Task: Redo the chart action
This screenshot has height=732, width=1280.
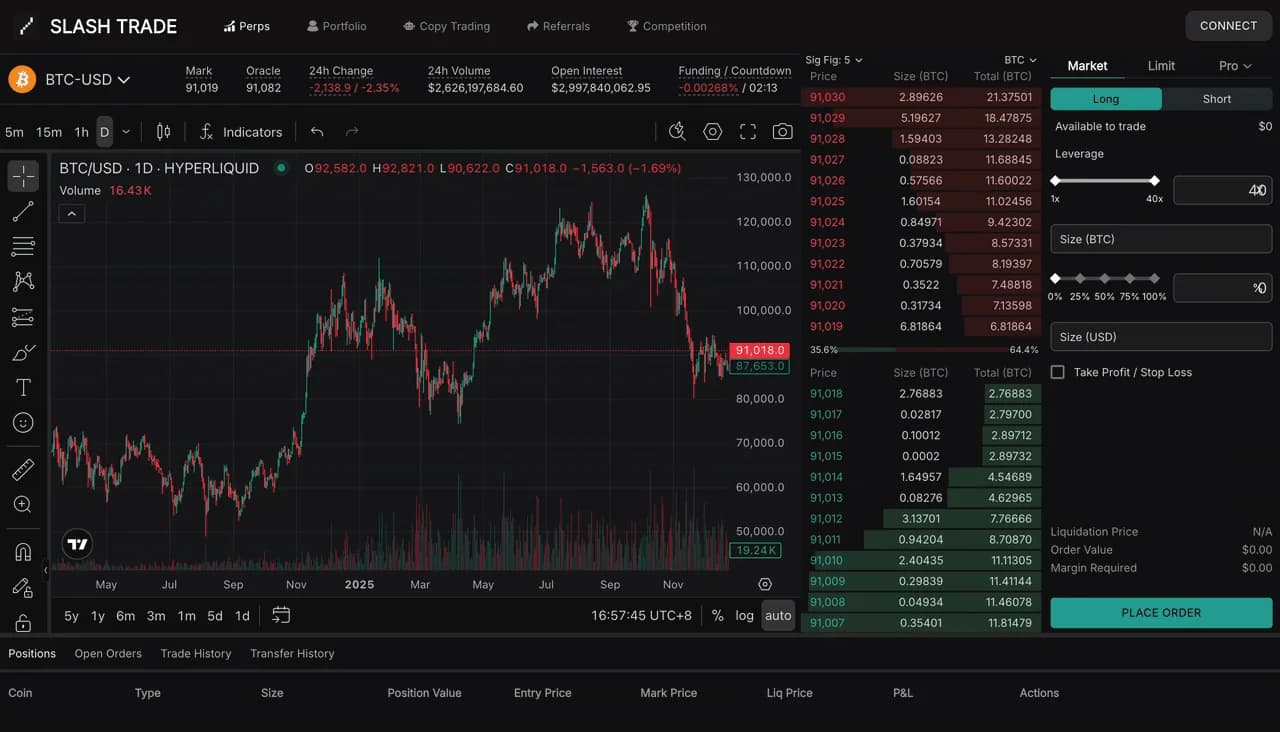Action: point(352,132)
